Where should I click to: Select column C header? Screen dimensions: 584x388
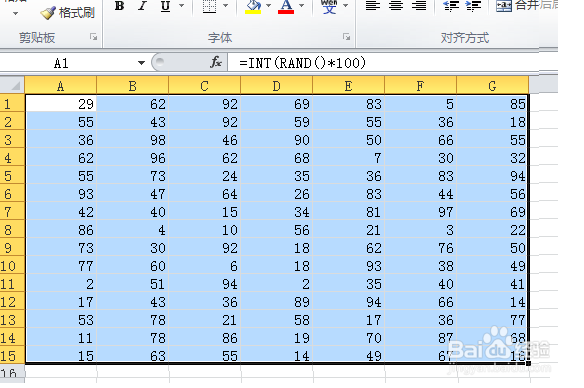tap(204, 86)
